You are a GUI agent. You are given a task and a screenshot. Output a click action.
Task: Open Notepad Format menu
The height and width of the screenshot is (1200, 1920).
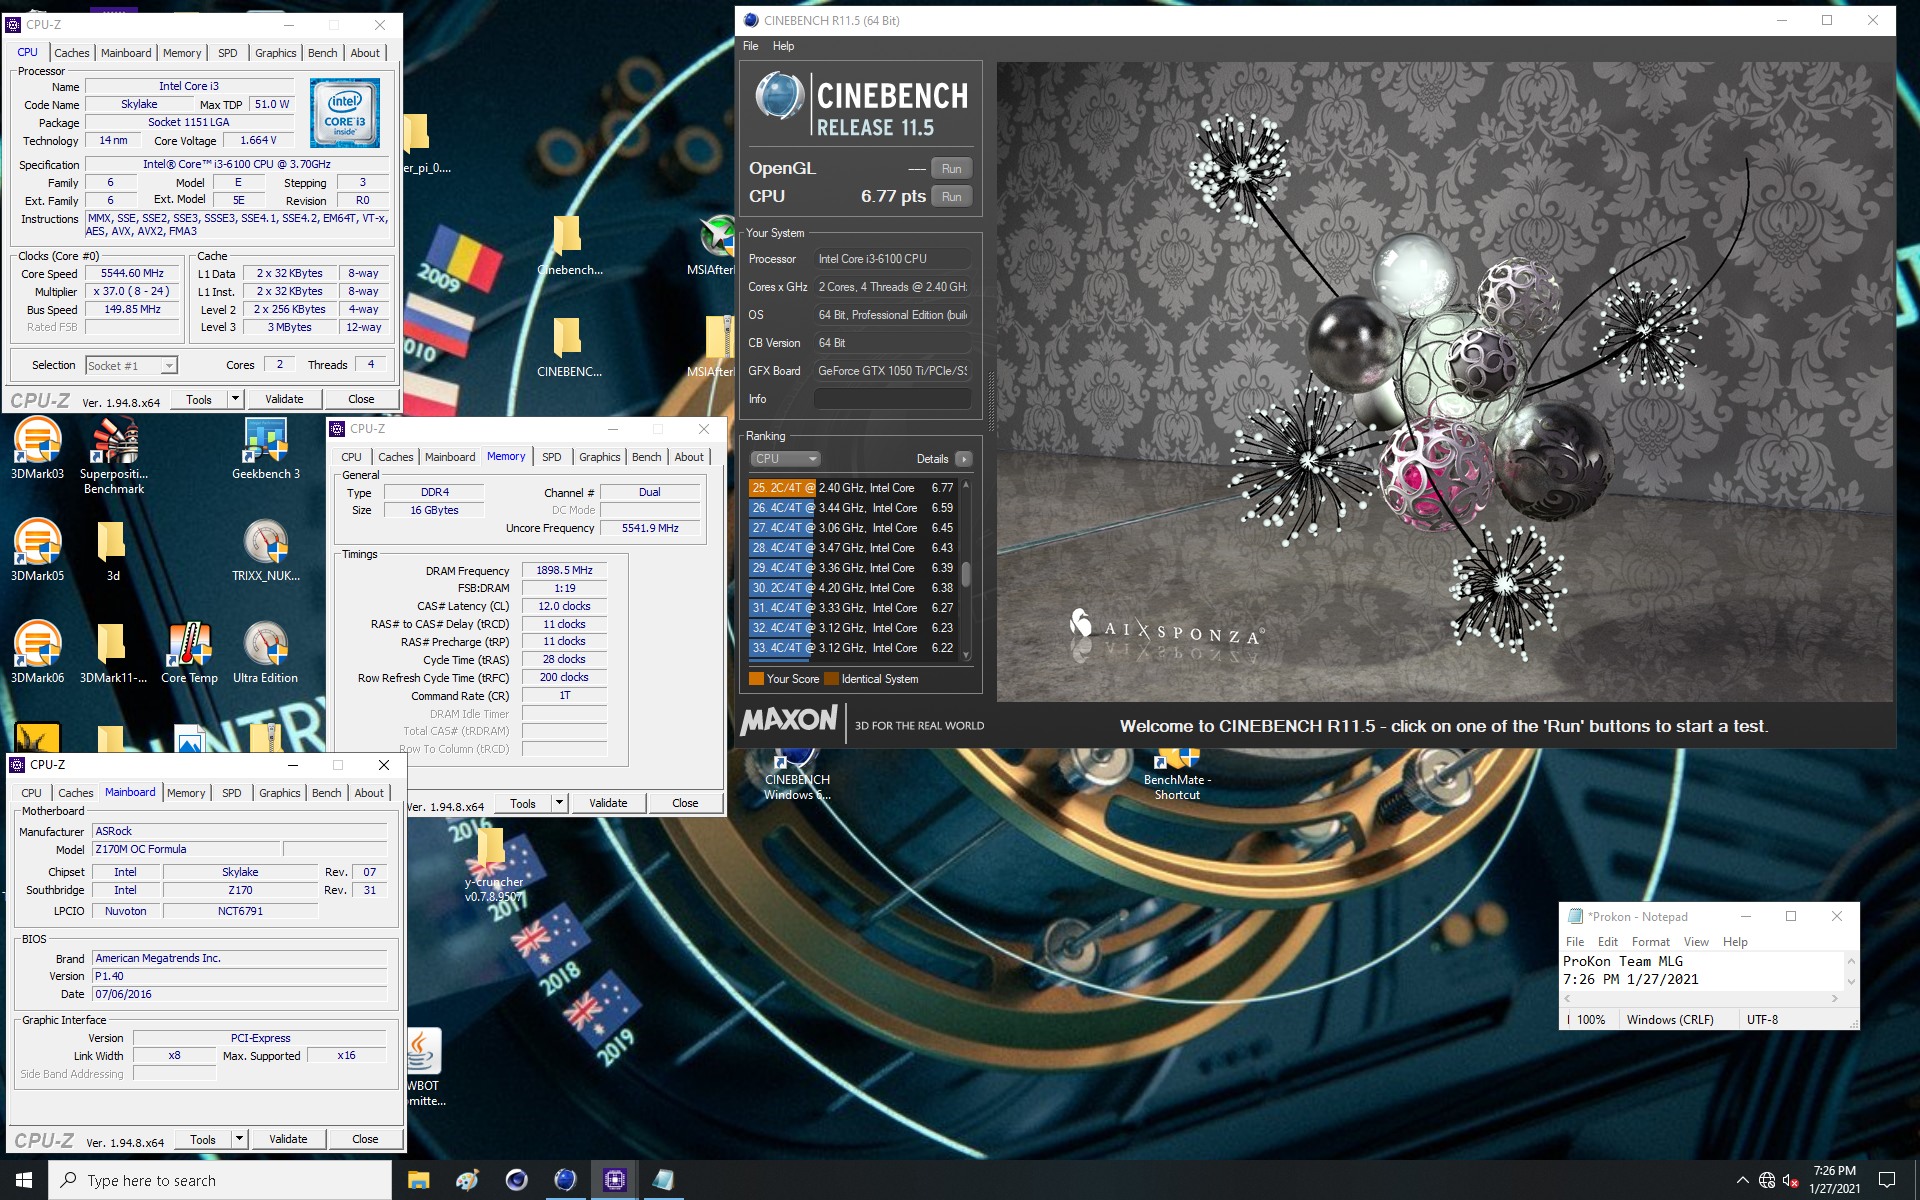tap(1650, 942)
